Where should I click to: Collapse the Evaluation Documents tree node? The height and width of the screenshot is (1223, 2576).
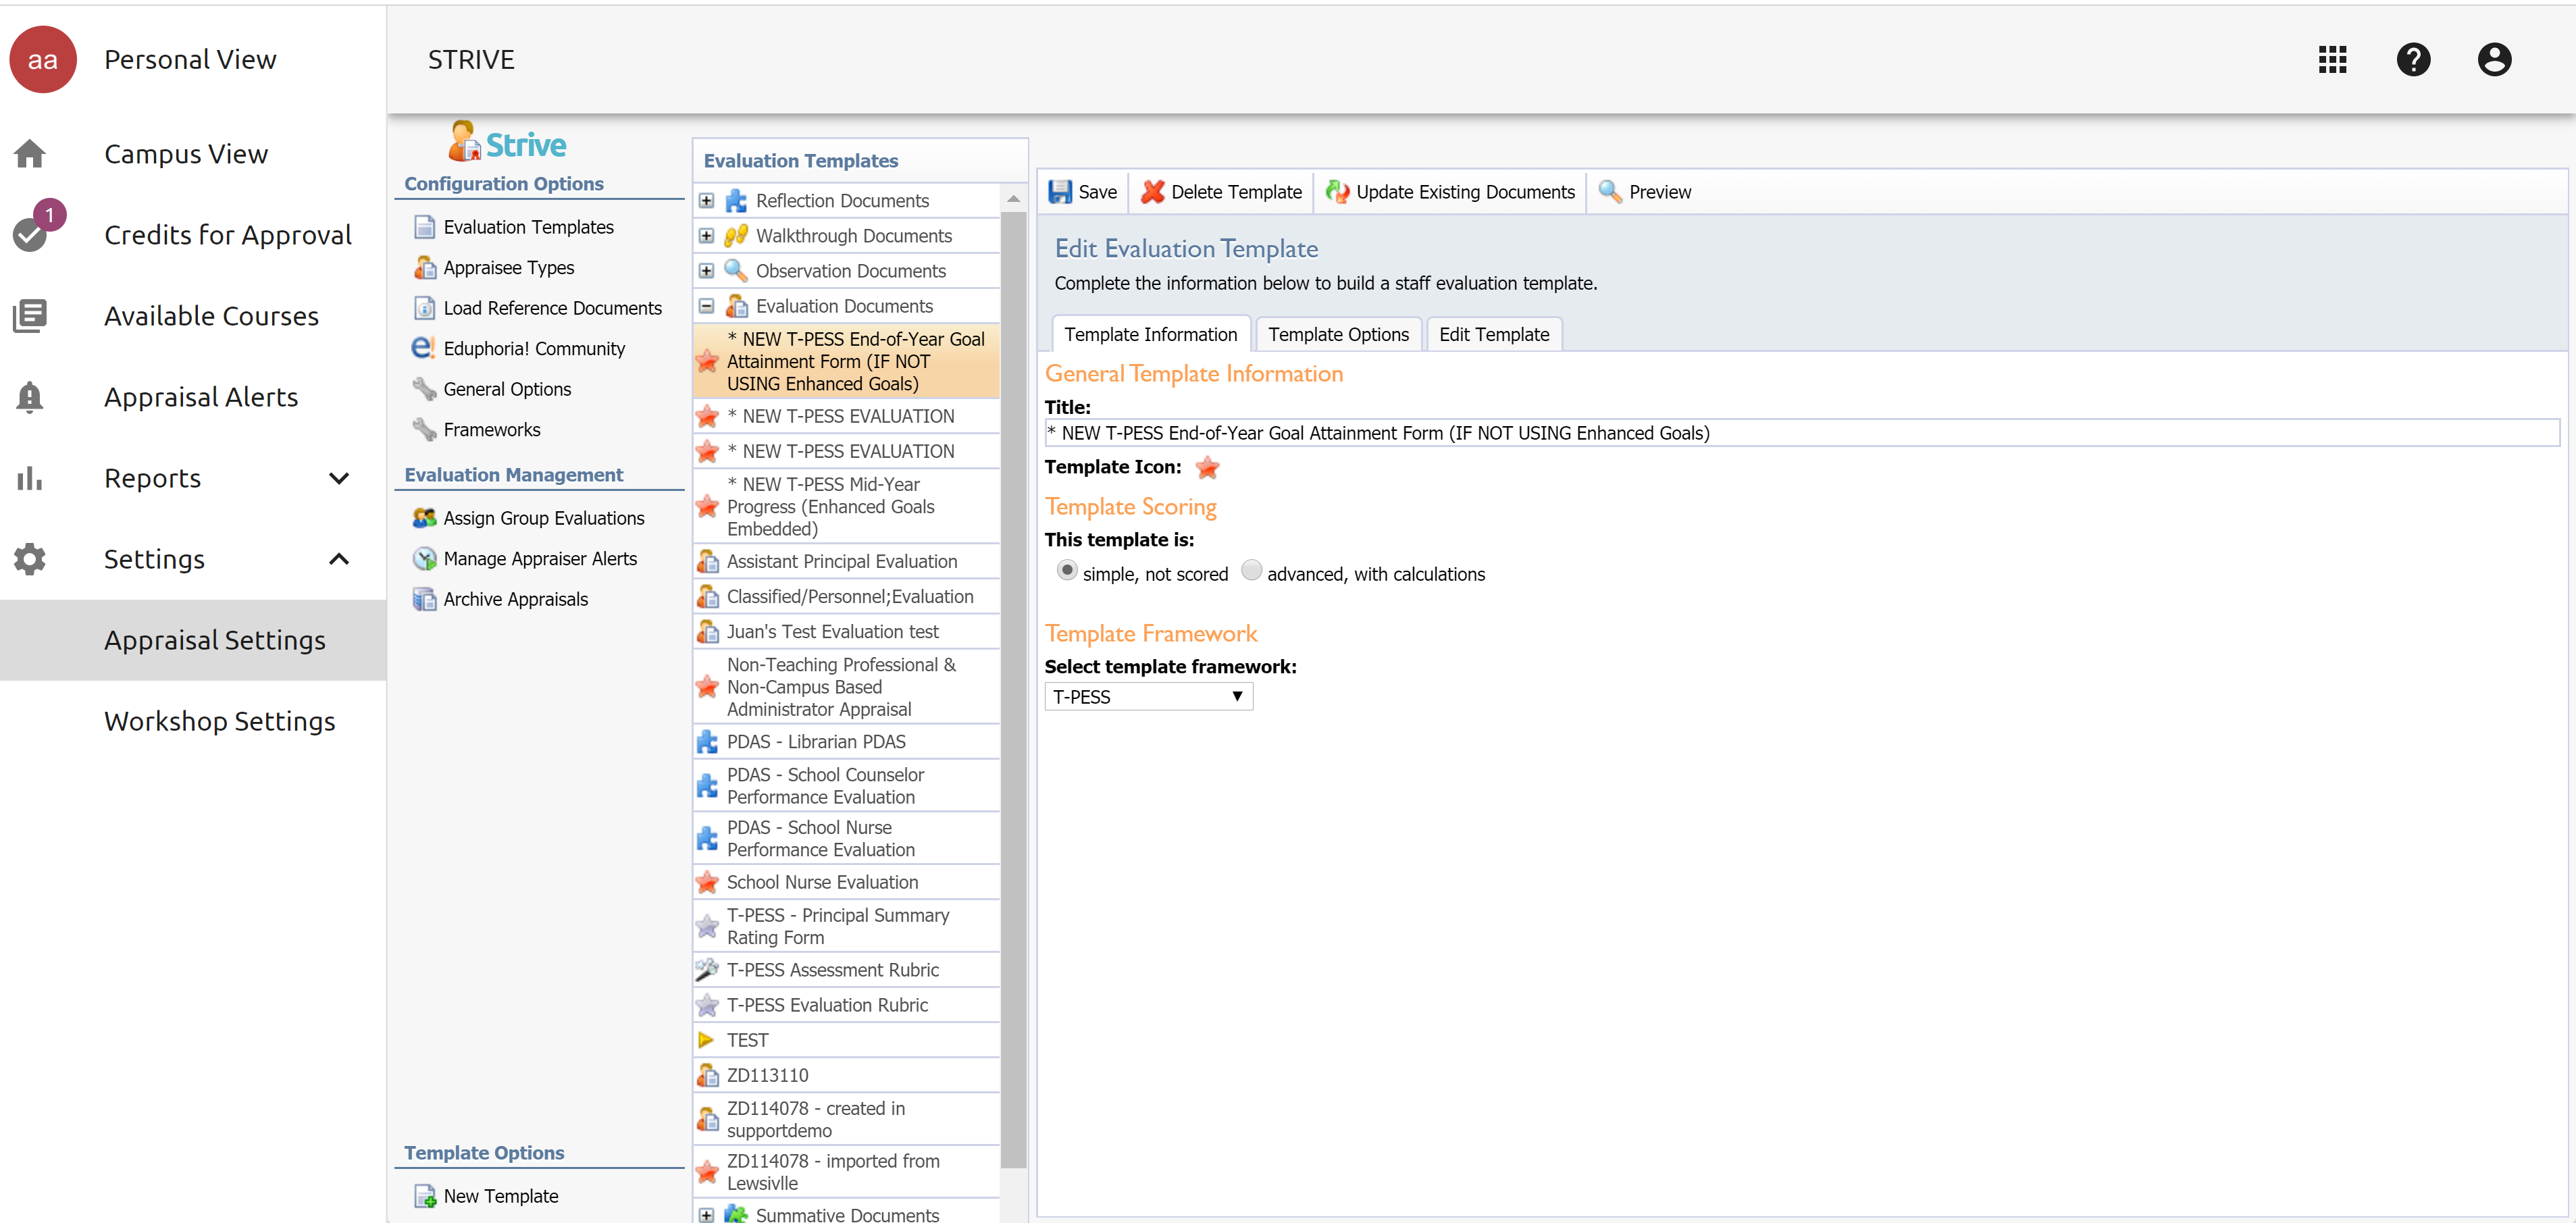click(x=706, y=306)
